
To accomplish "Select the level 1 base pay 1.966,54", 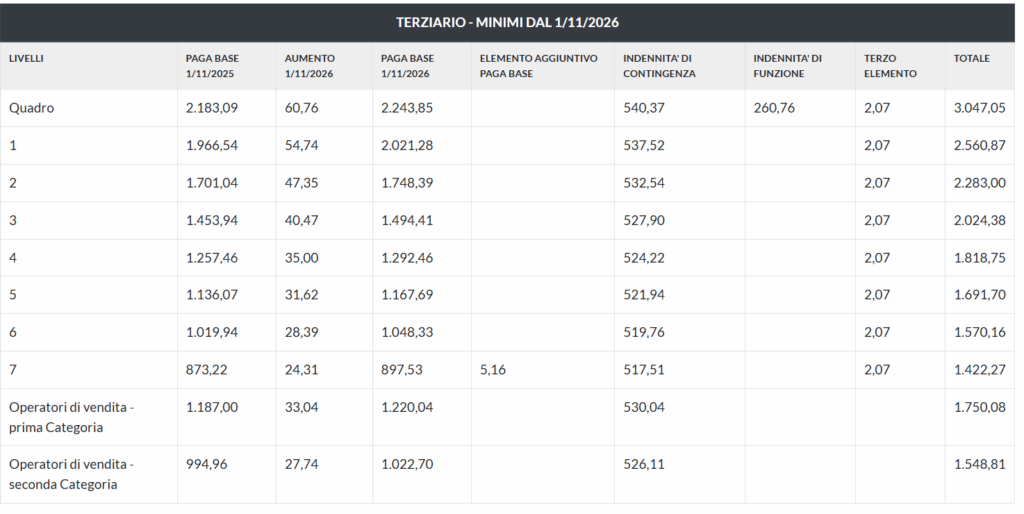I will [212, 145].
